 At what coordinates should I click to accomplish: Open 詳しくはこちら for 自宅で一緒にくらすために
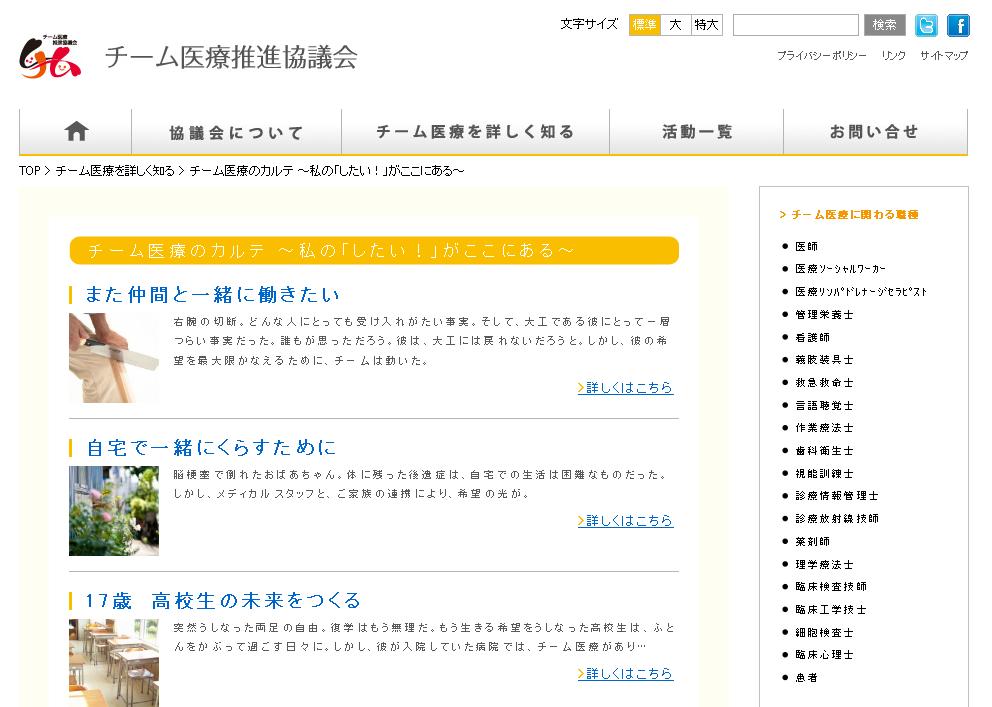(625, 521)
